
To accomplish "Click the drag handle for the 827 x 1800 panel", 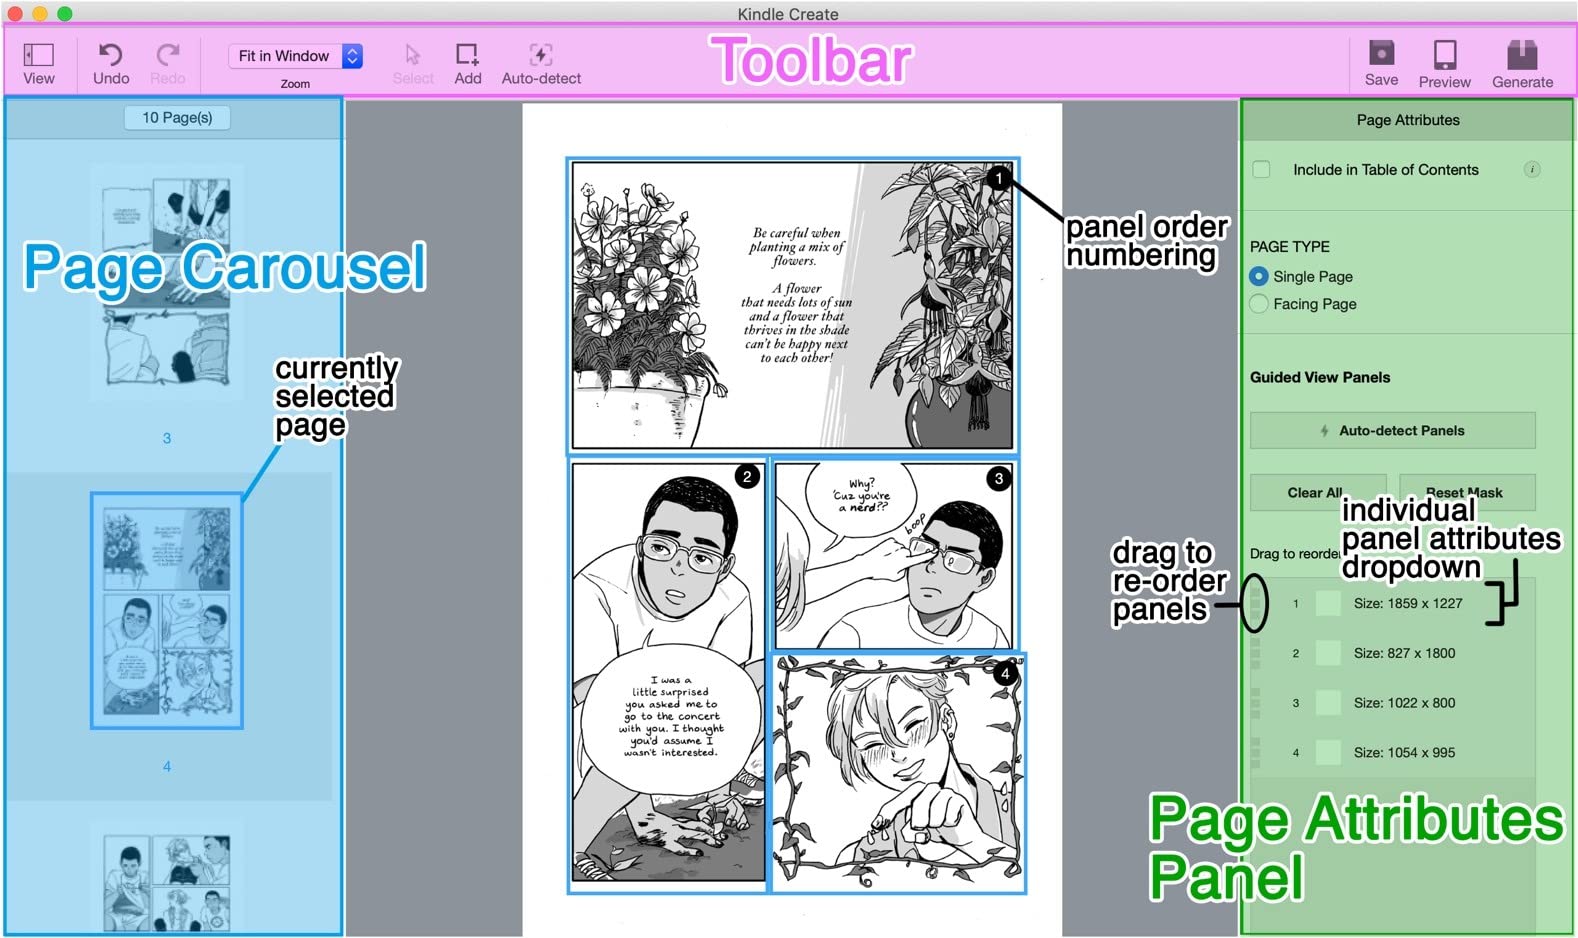I will coord(1256,653).
